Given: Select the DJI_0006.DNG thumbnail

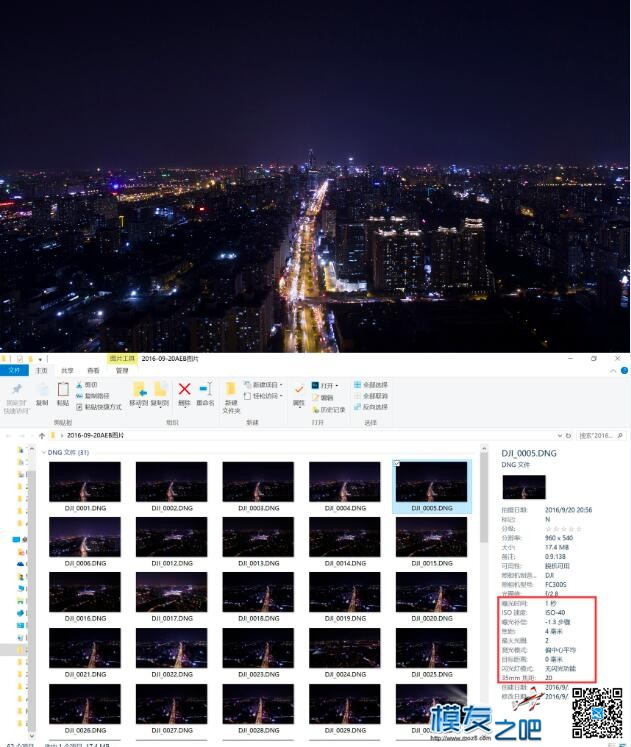Looking at the screenshot, I should tap(85, 537).
